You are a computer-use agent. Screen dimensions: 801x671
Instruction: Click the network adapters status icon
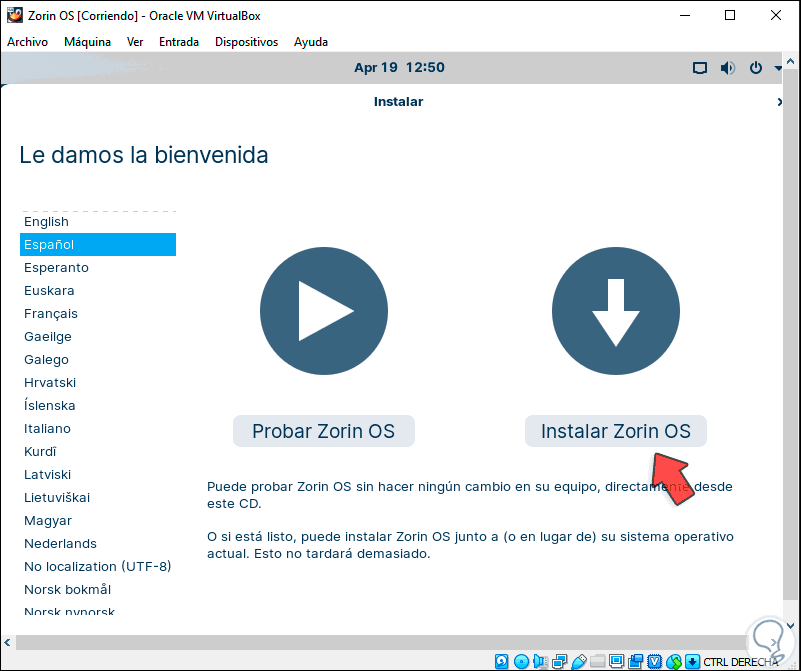[x=559, y=661]
